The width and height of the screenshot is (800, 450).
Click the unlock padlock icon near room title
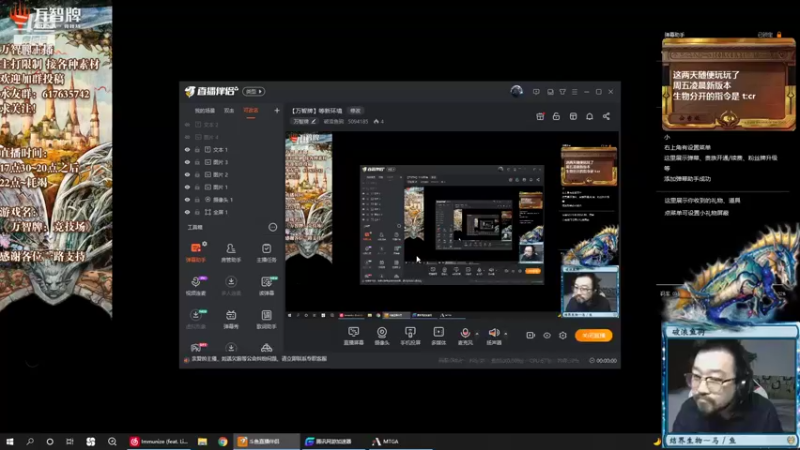tap(556, 116)
